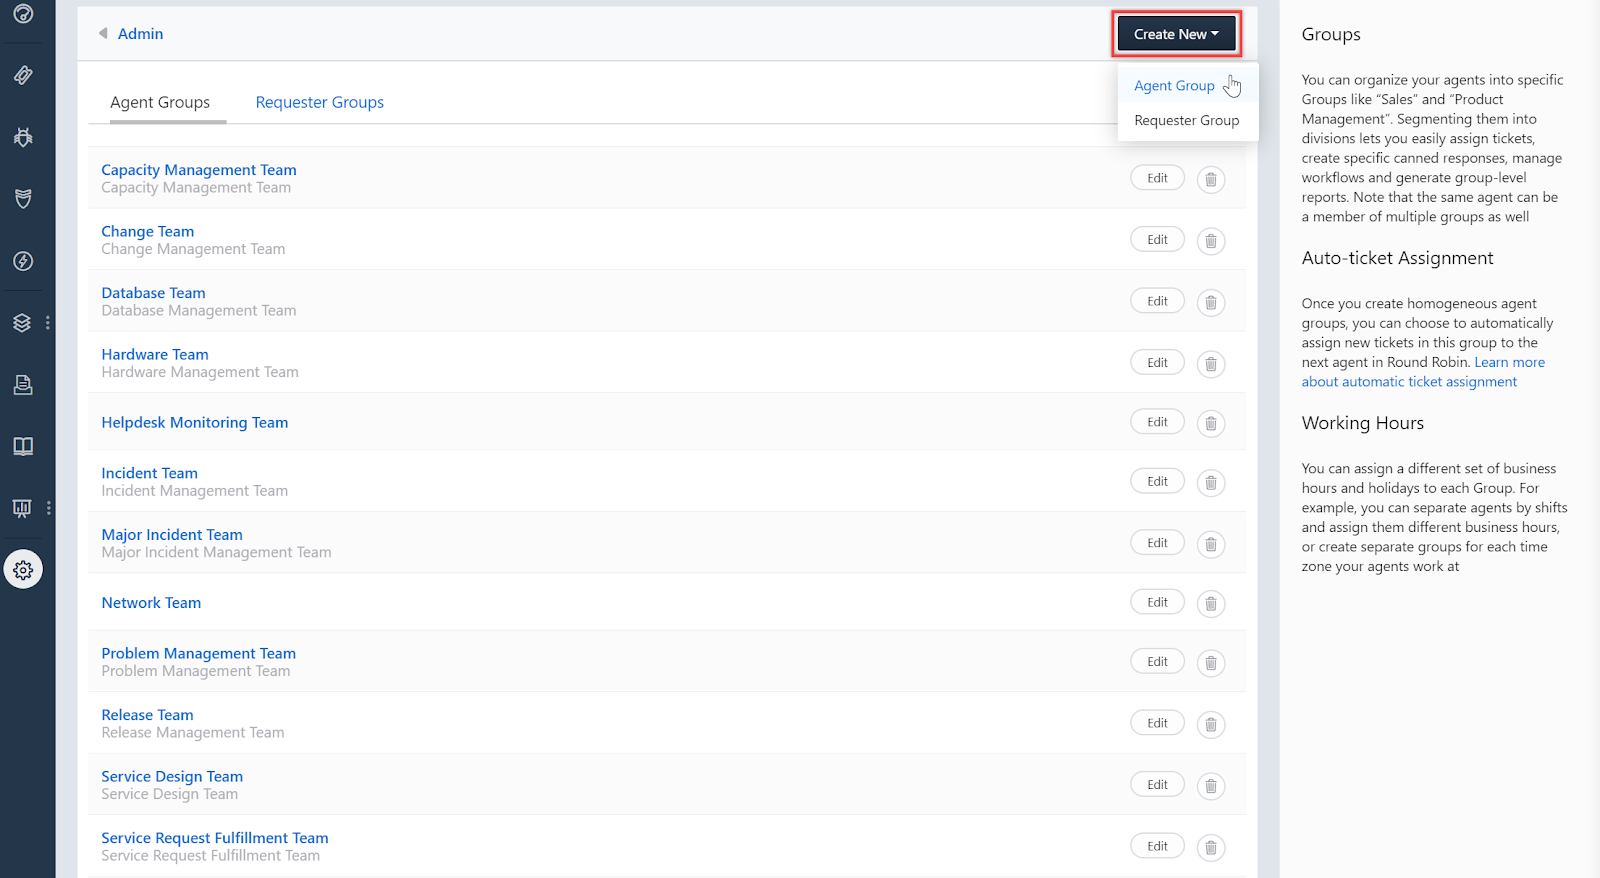Delete the Incident Team group
Image resolution: width=1600 pixels, height=878 pixels.
tap(1211, 483)
